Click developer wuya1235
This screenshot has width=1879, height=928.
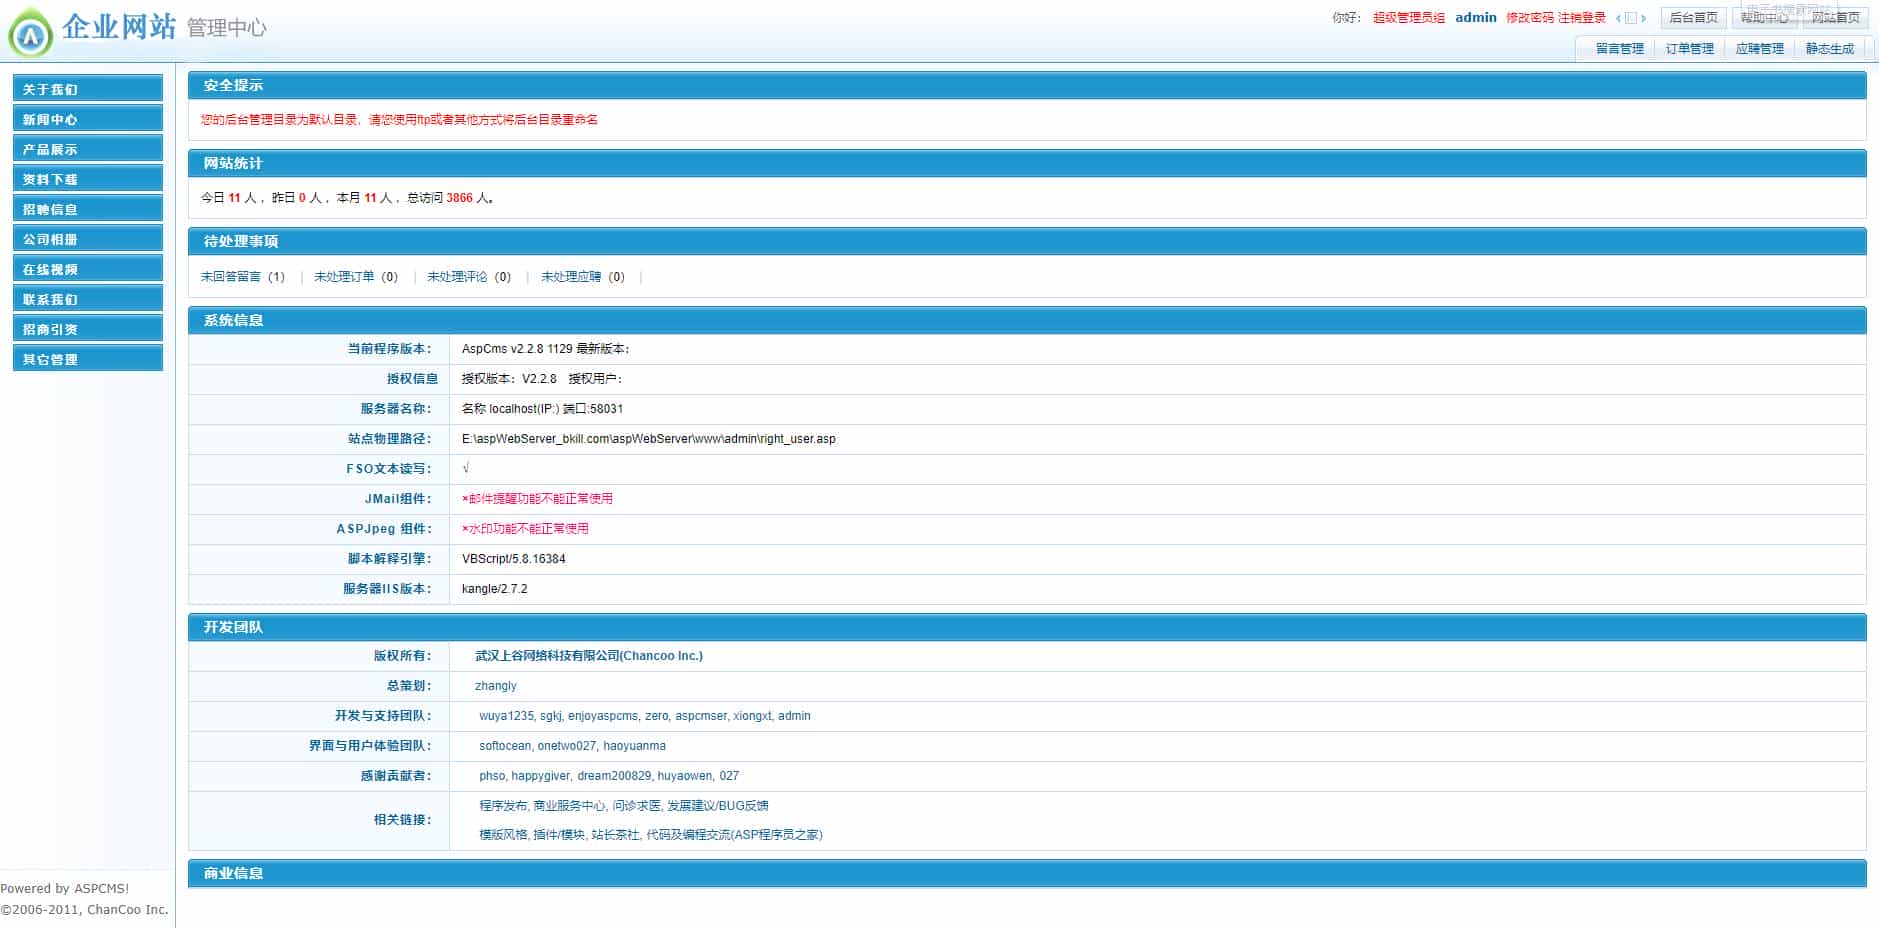click(506, 716)
